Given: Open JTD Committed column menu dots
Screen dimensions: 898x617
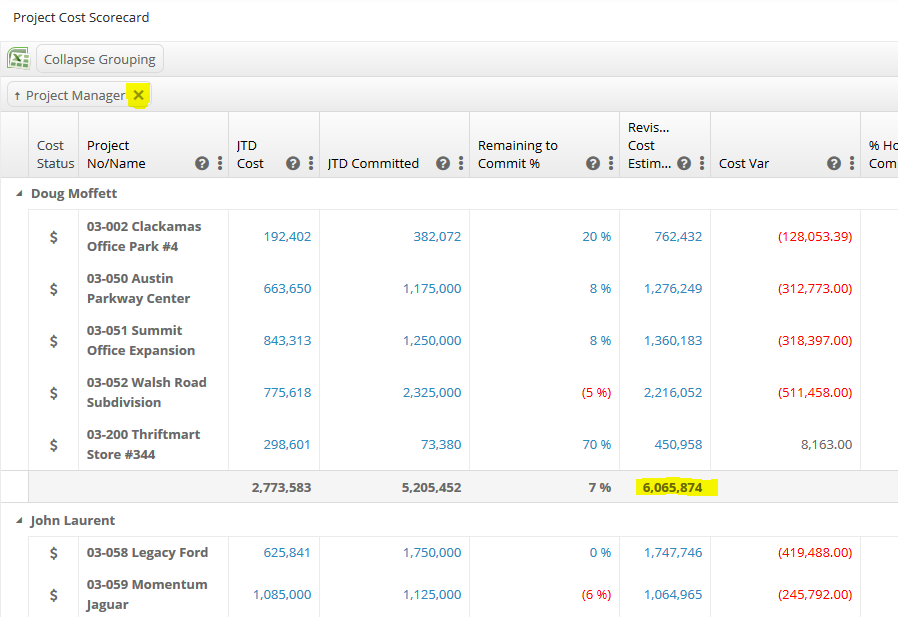Looking at the screenshot, I should coord(461,163).
